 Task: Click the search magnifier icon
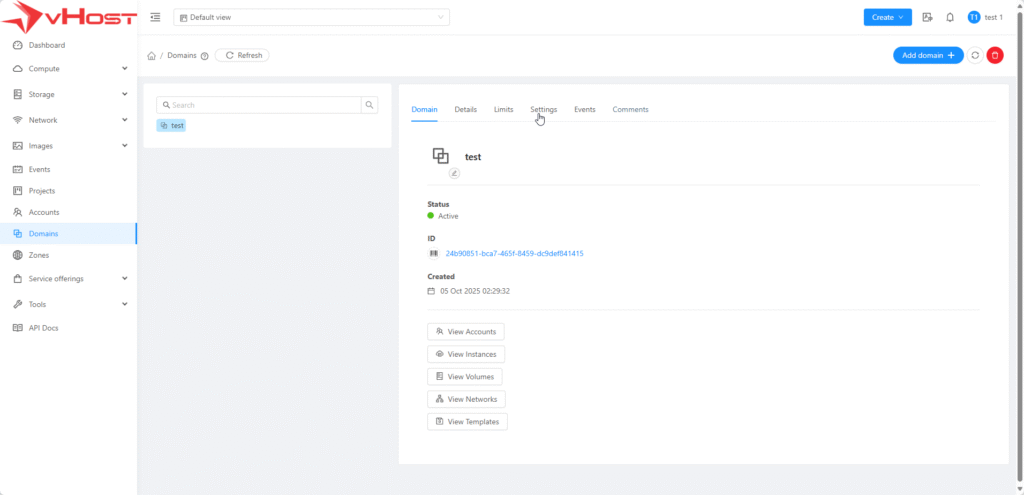click(369, 105)
